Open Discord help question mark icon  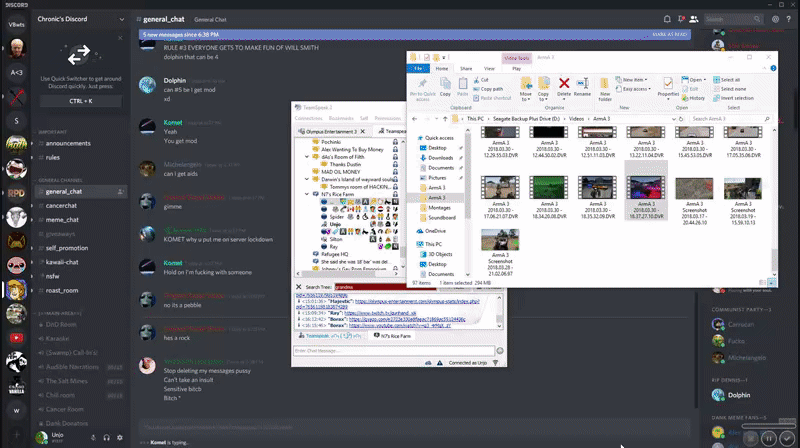pos(789,19)
